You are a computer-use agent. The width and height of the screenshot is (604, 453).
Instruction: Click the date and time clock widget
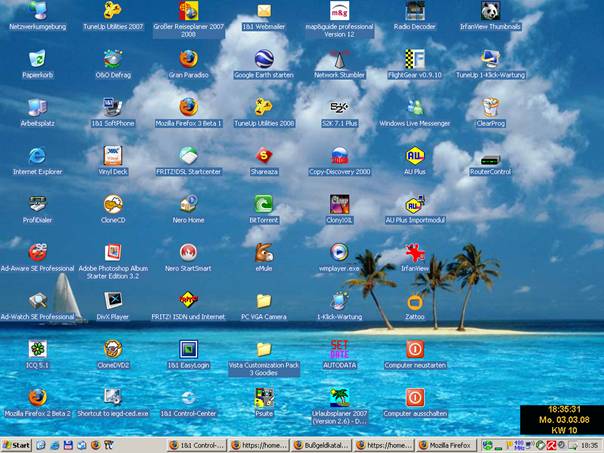pos(561,420)
